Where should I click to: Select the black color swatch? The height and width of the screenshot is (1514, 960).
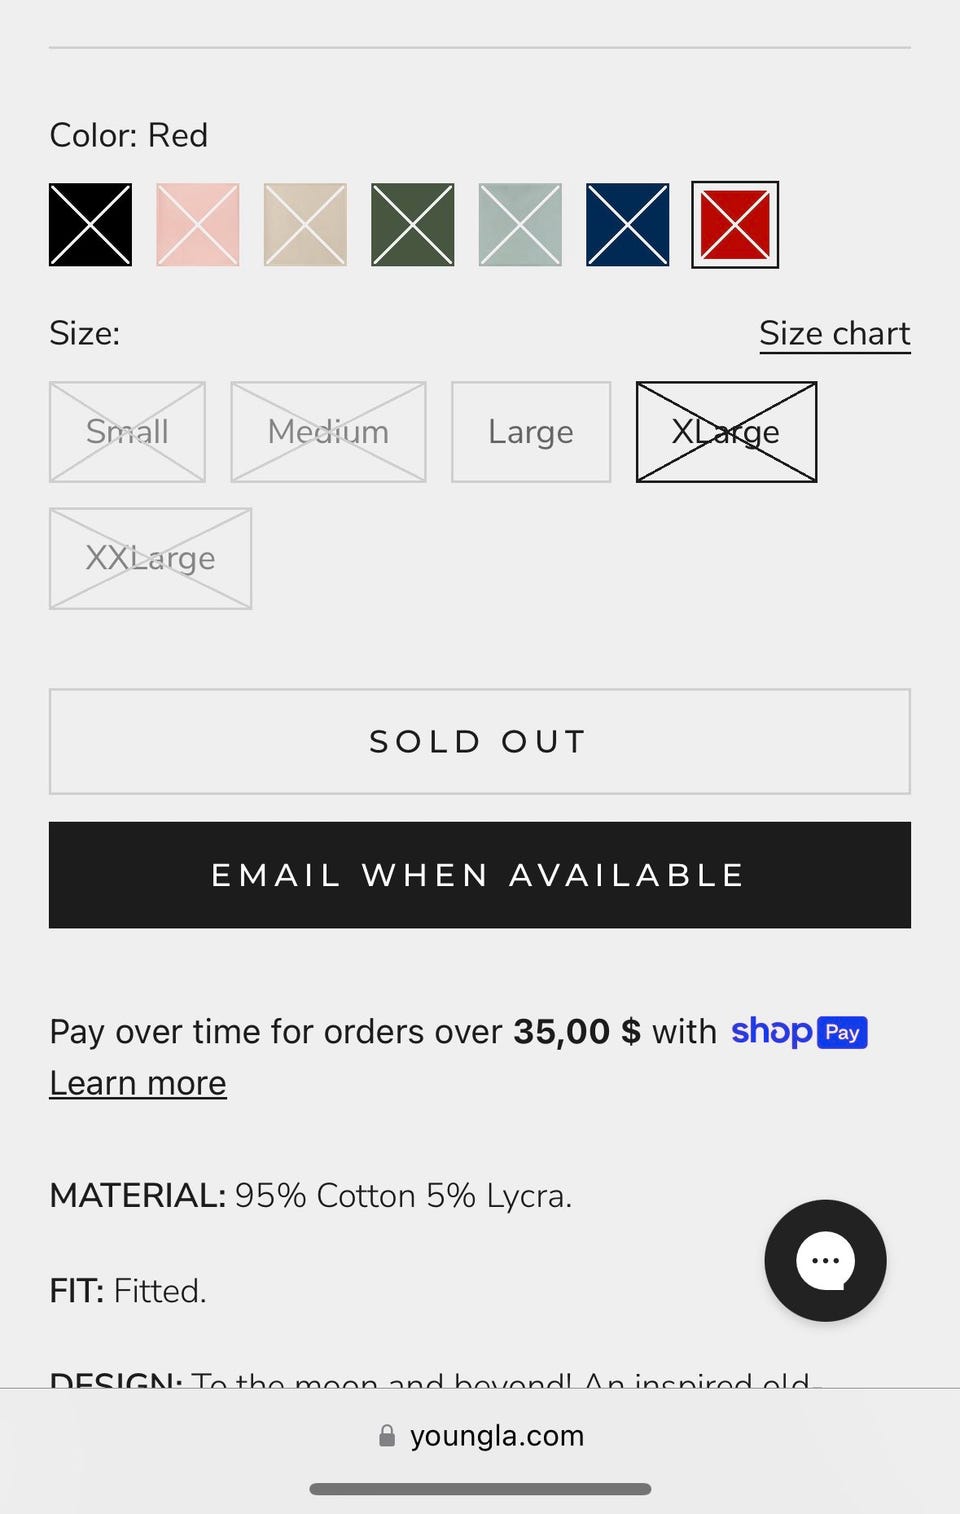[91, 225]
